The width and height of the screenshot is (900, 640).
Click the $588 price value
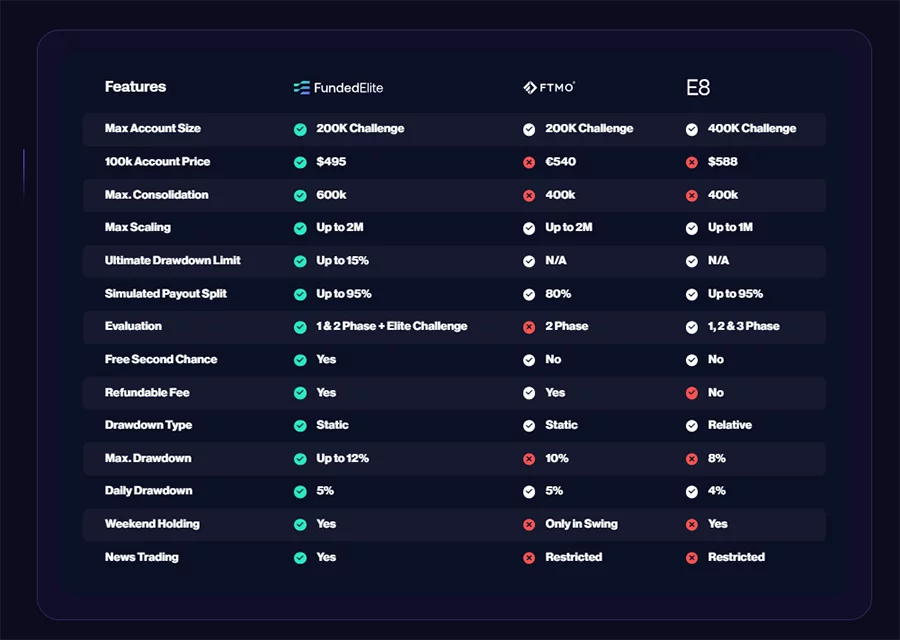[723, 161]
